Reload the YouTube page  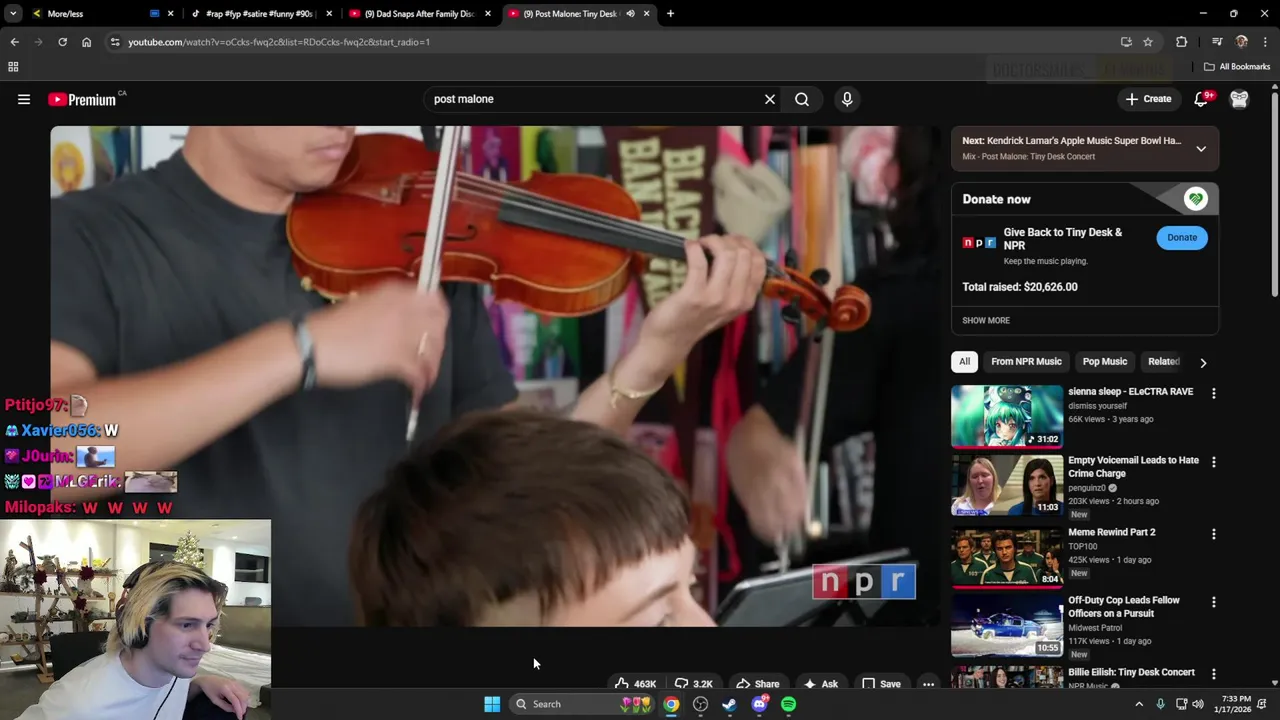[x=62, y=42]
